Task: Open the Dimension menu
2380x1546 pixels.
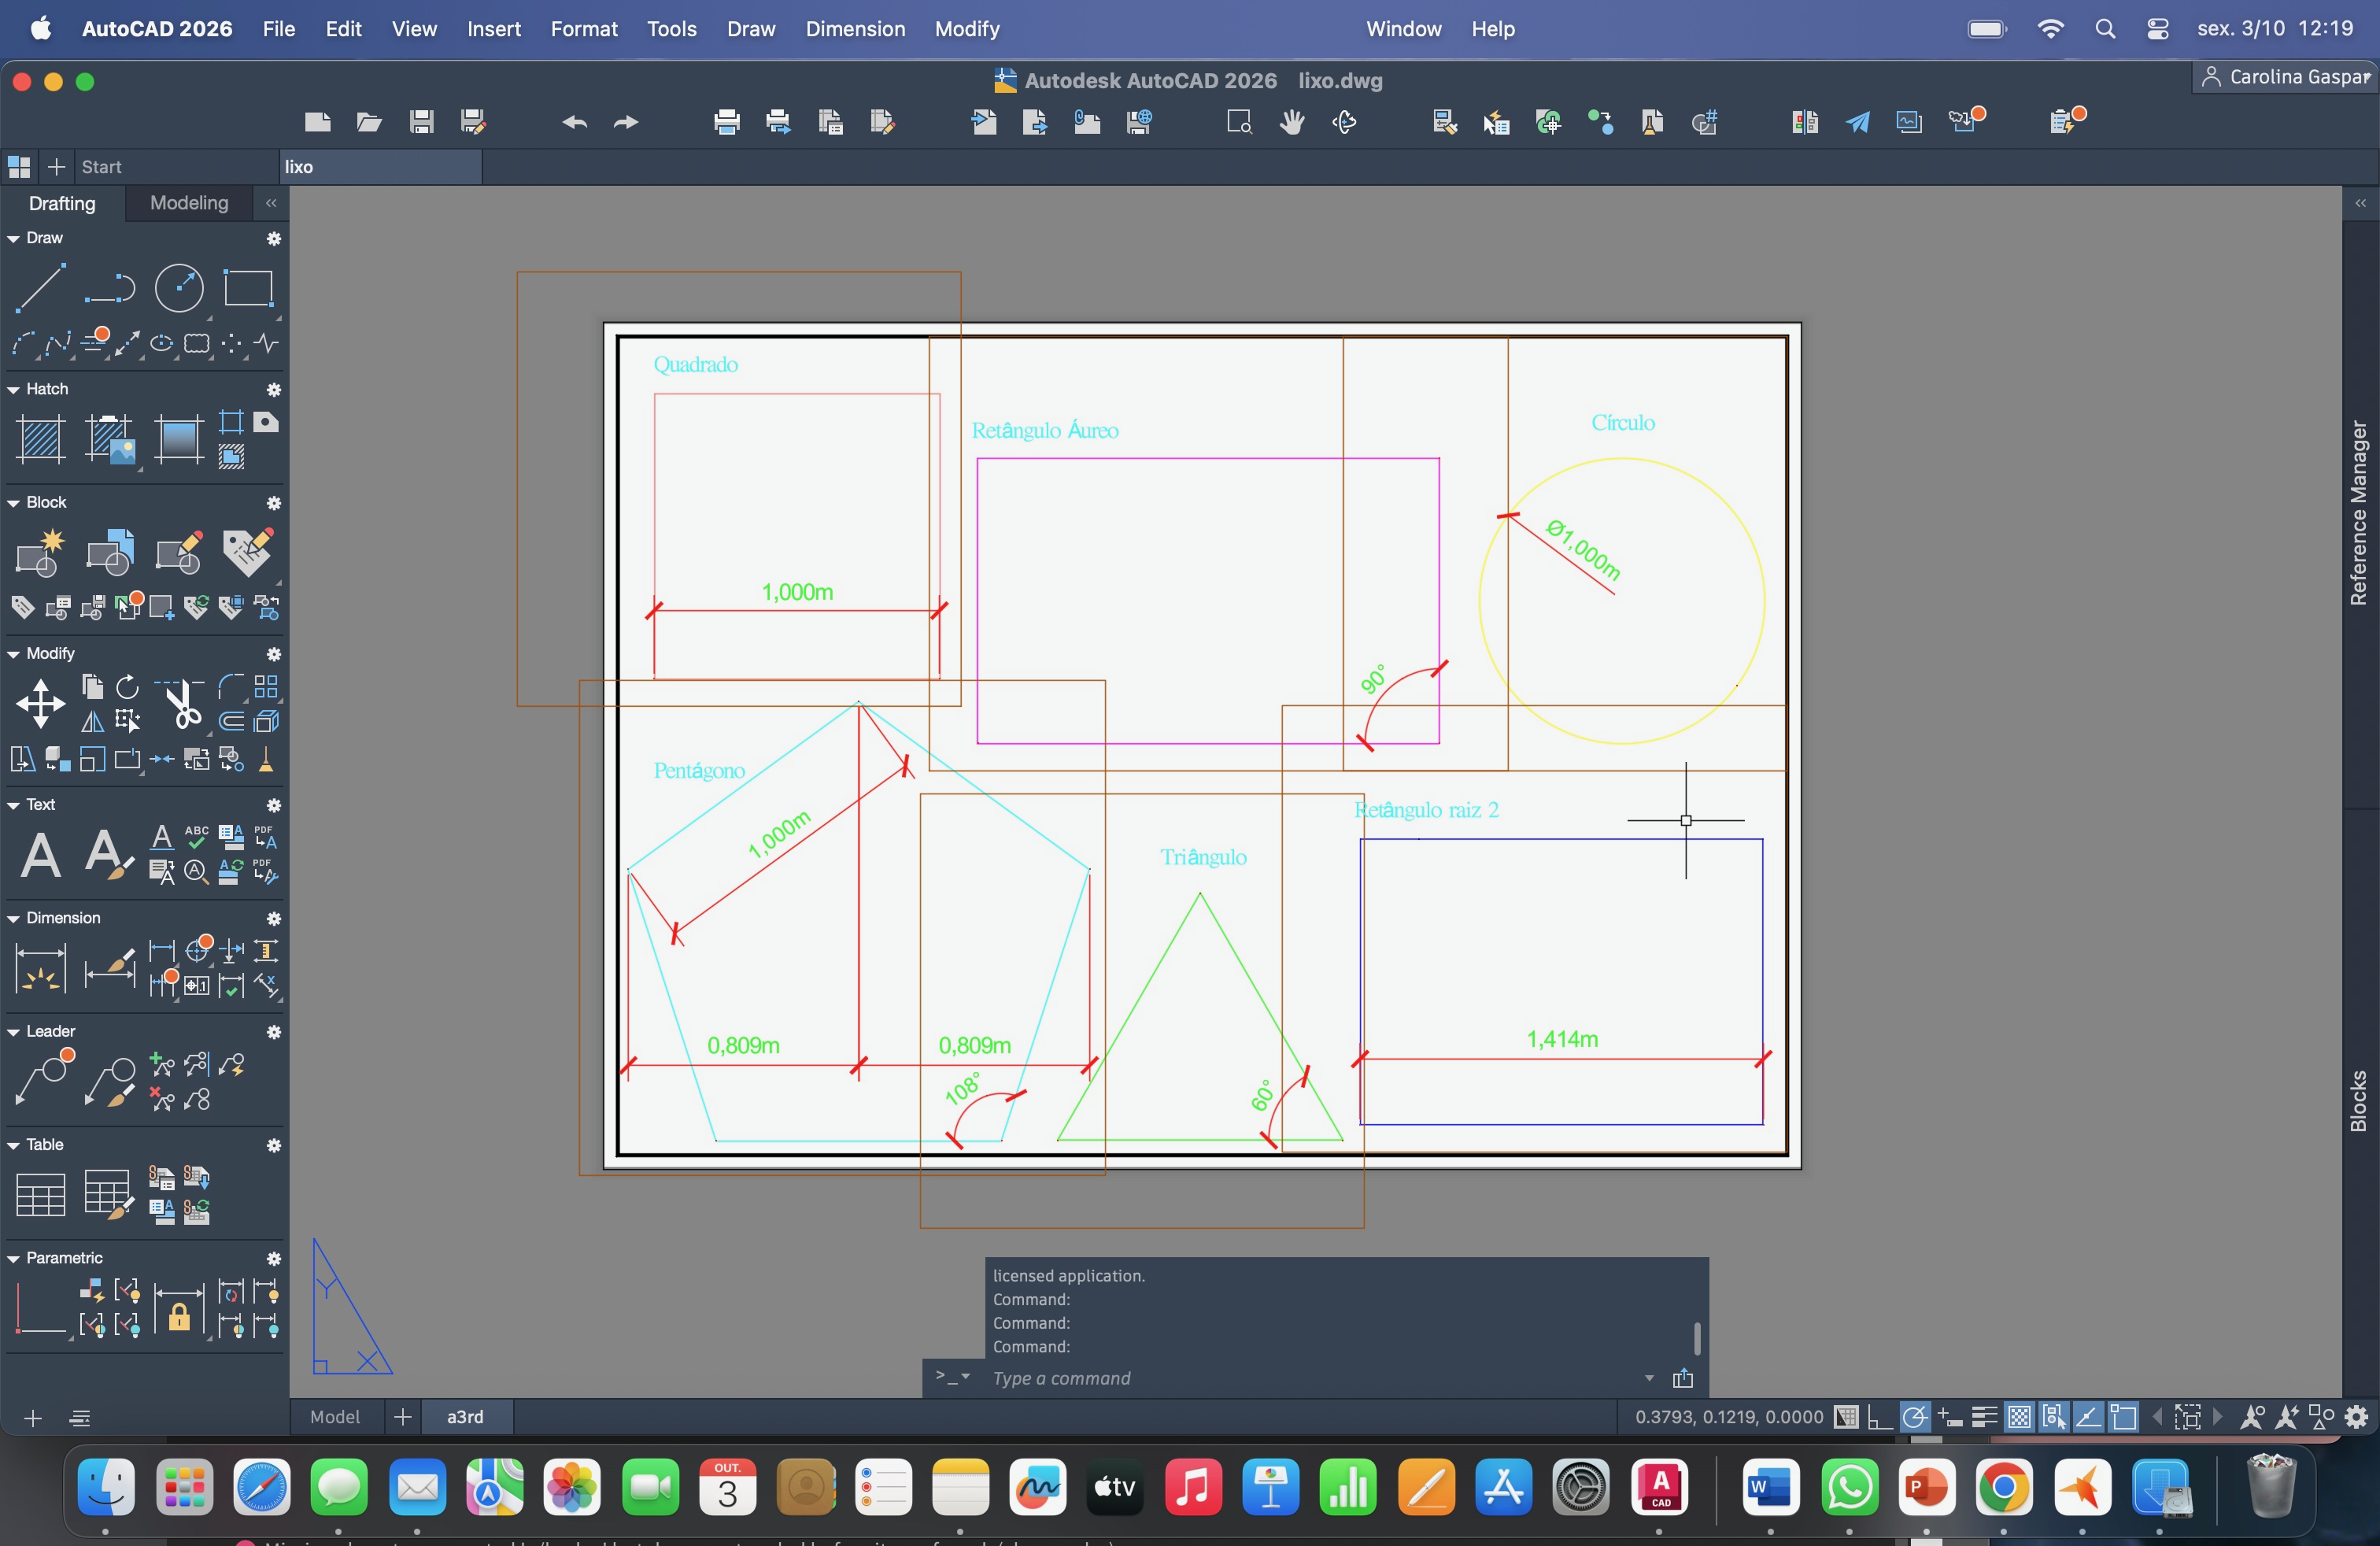Action: 855,29
